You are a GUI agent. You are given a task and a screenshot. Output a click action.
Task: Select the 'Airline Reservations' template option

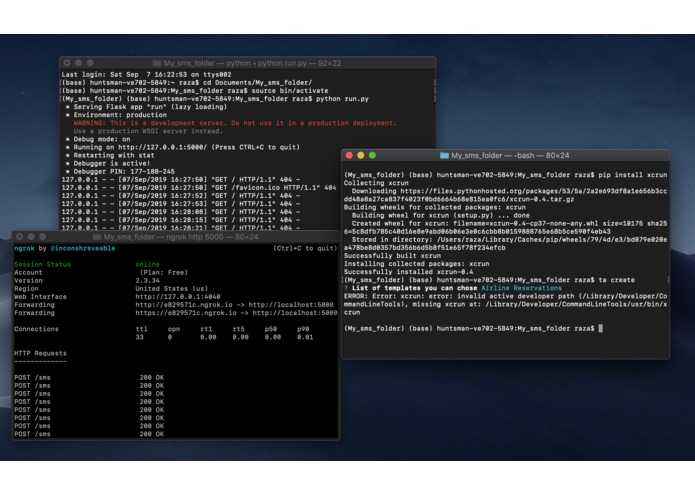pyautogui.click(x=521, y=288)
